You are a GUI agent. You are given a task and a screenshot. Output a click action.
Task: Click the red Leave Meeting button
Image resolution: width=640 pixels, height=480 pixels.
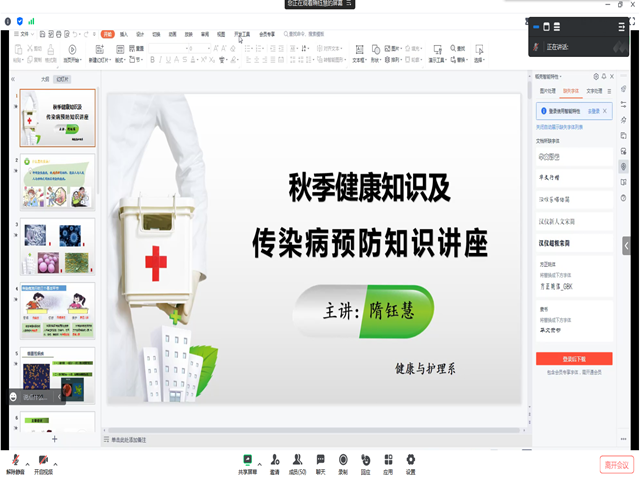616,464
